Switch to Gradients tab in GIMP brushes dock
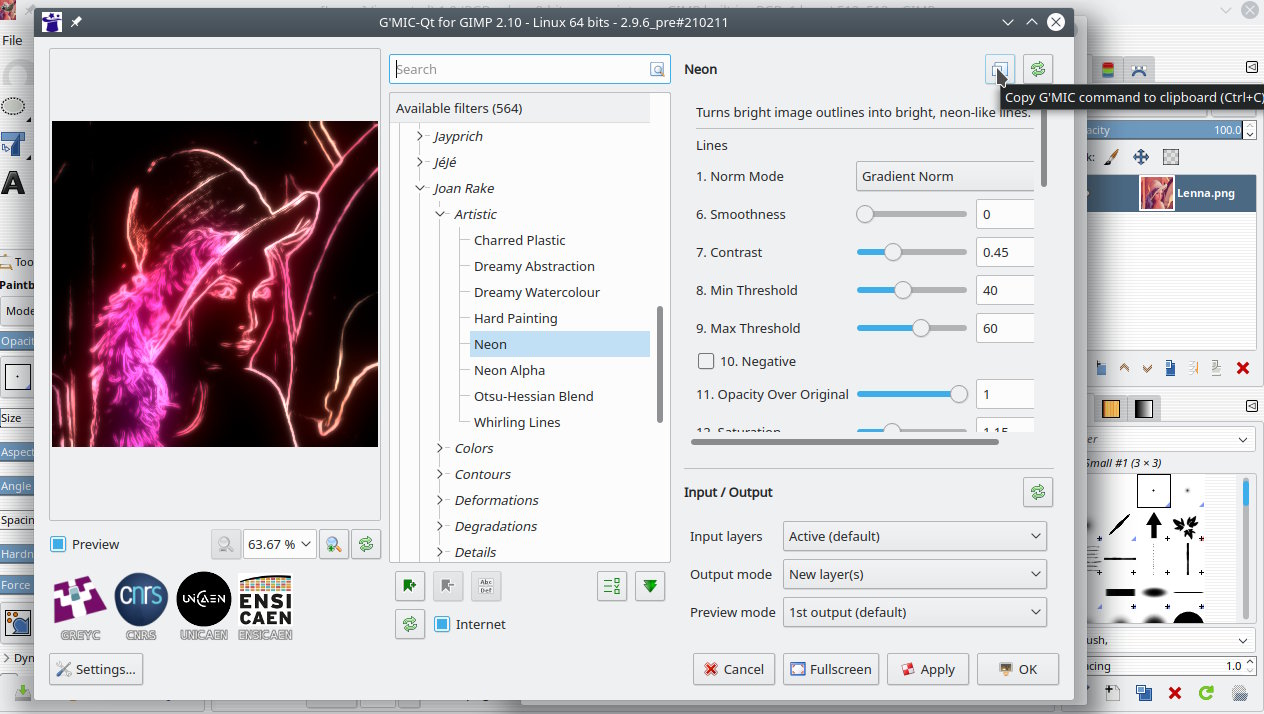The height and width of the screenshot is (714, 1264). [1144, 408]
